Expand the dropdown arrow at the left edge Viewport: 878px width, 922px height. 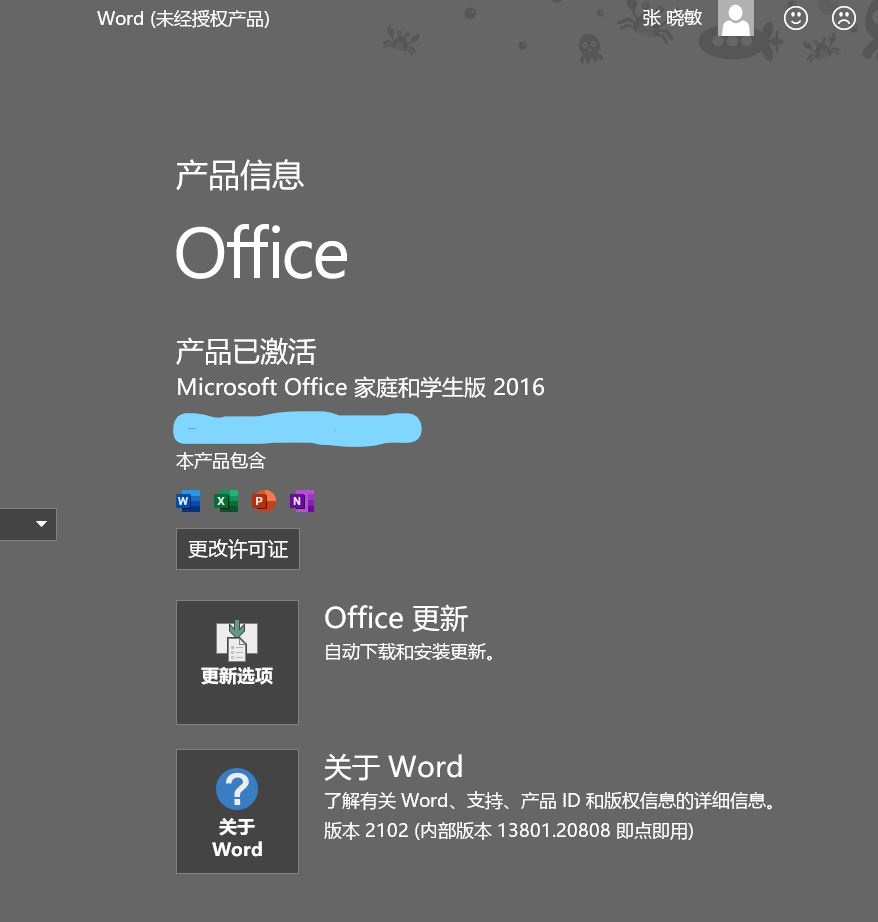point(41,524)
